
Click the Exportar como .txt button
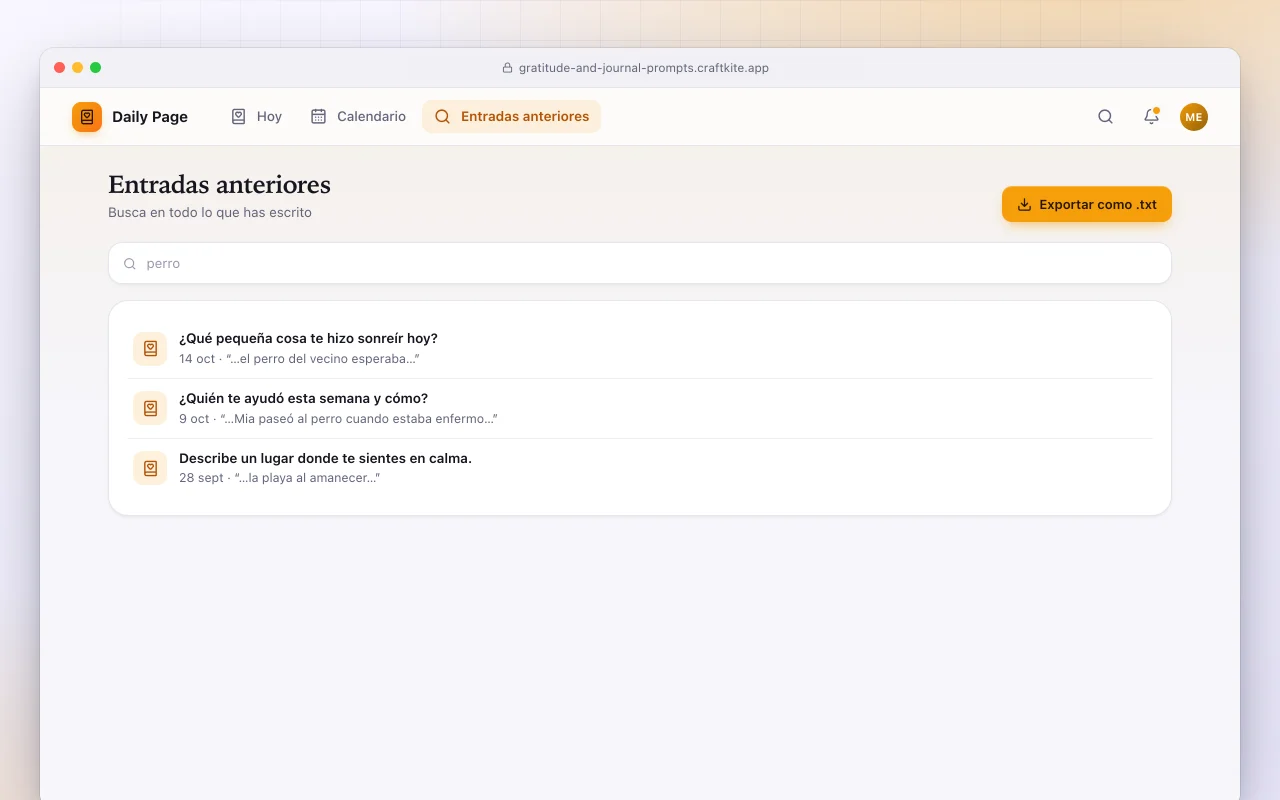click(1087, 205)
